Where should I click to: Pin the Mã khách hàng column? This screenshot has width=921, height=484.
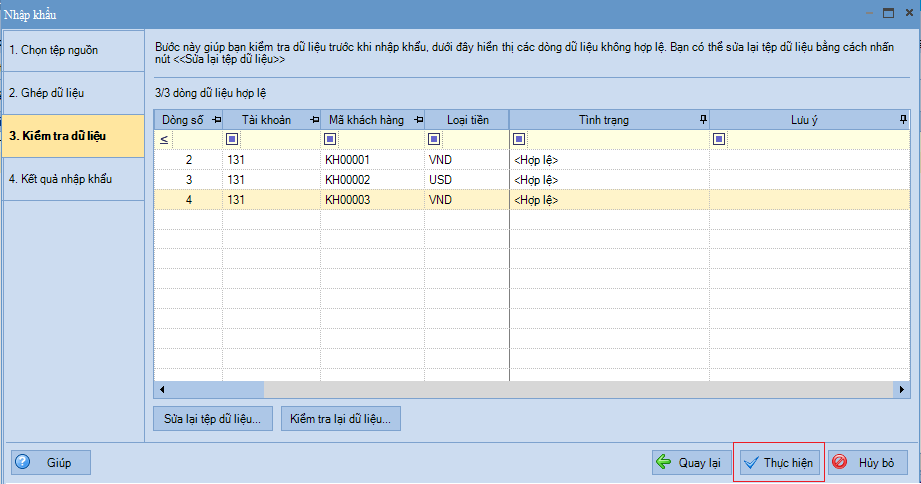418,120
